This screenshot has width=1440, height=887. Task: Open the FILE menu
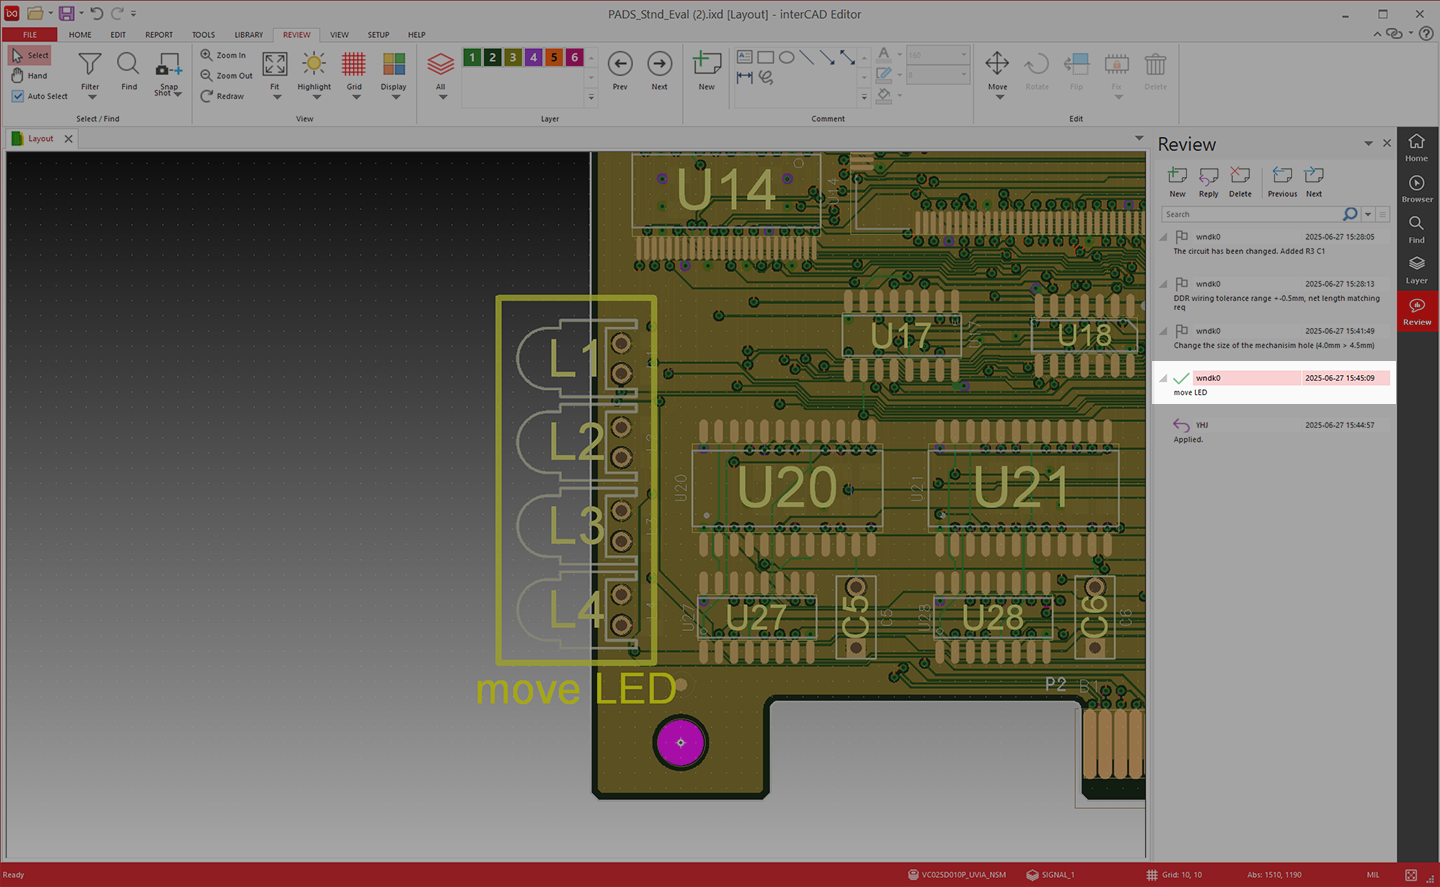[x=30, y=35]
